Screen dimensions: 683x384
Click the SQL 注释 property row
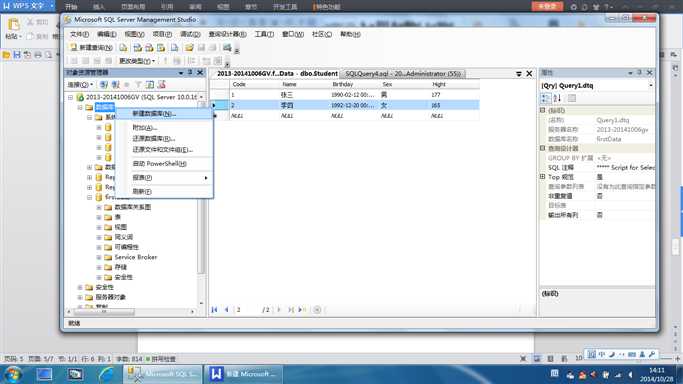(x=598, y=168)
